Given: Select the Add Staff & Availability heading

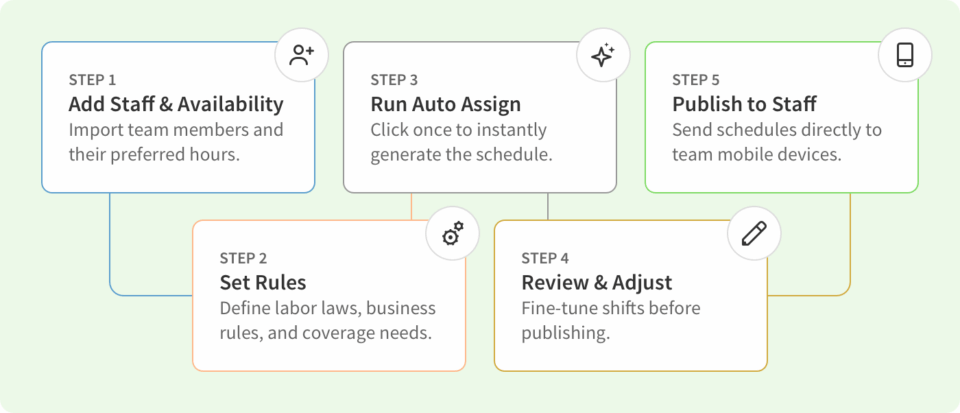Looking at the screenshot, I should point(176,105).
